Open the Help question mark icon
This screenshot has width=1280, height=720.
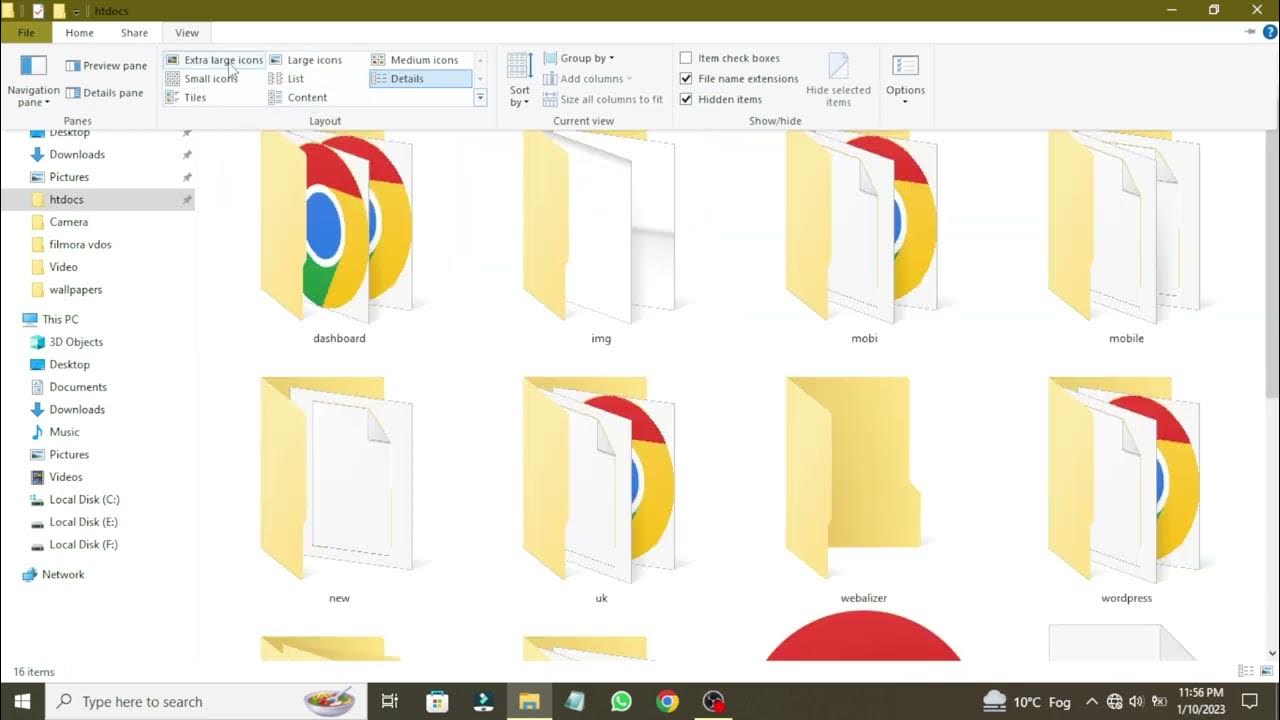click(x=1268, y=33)
